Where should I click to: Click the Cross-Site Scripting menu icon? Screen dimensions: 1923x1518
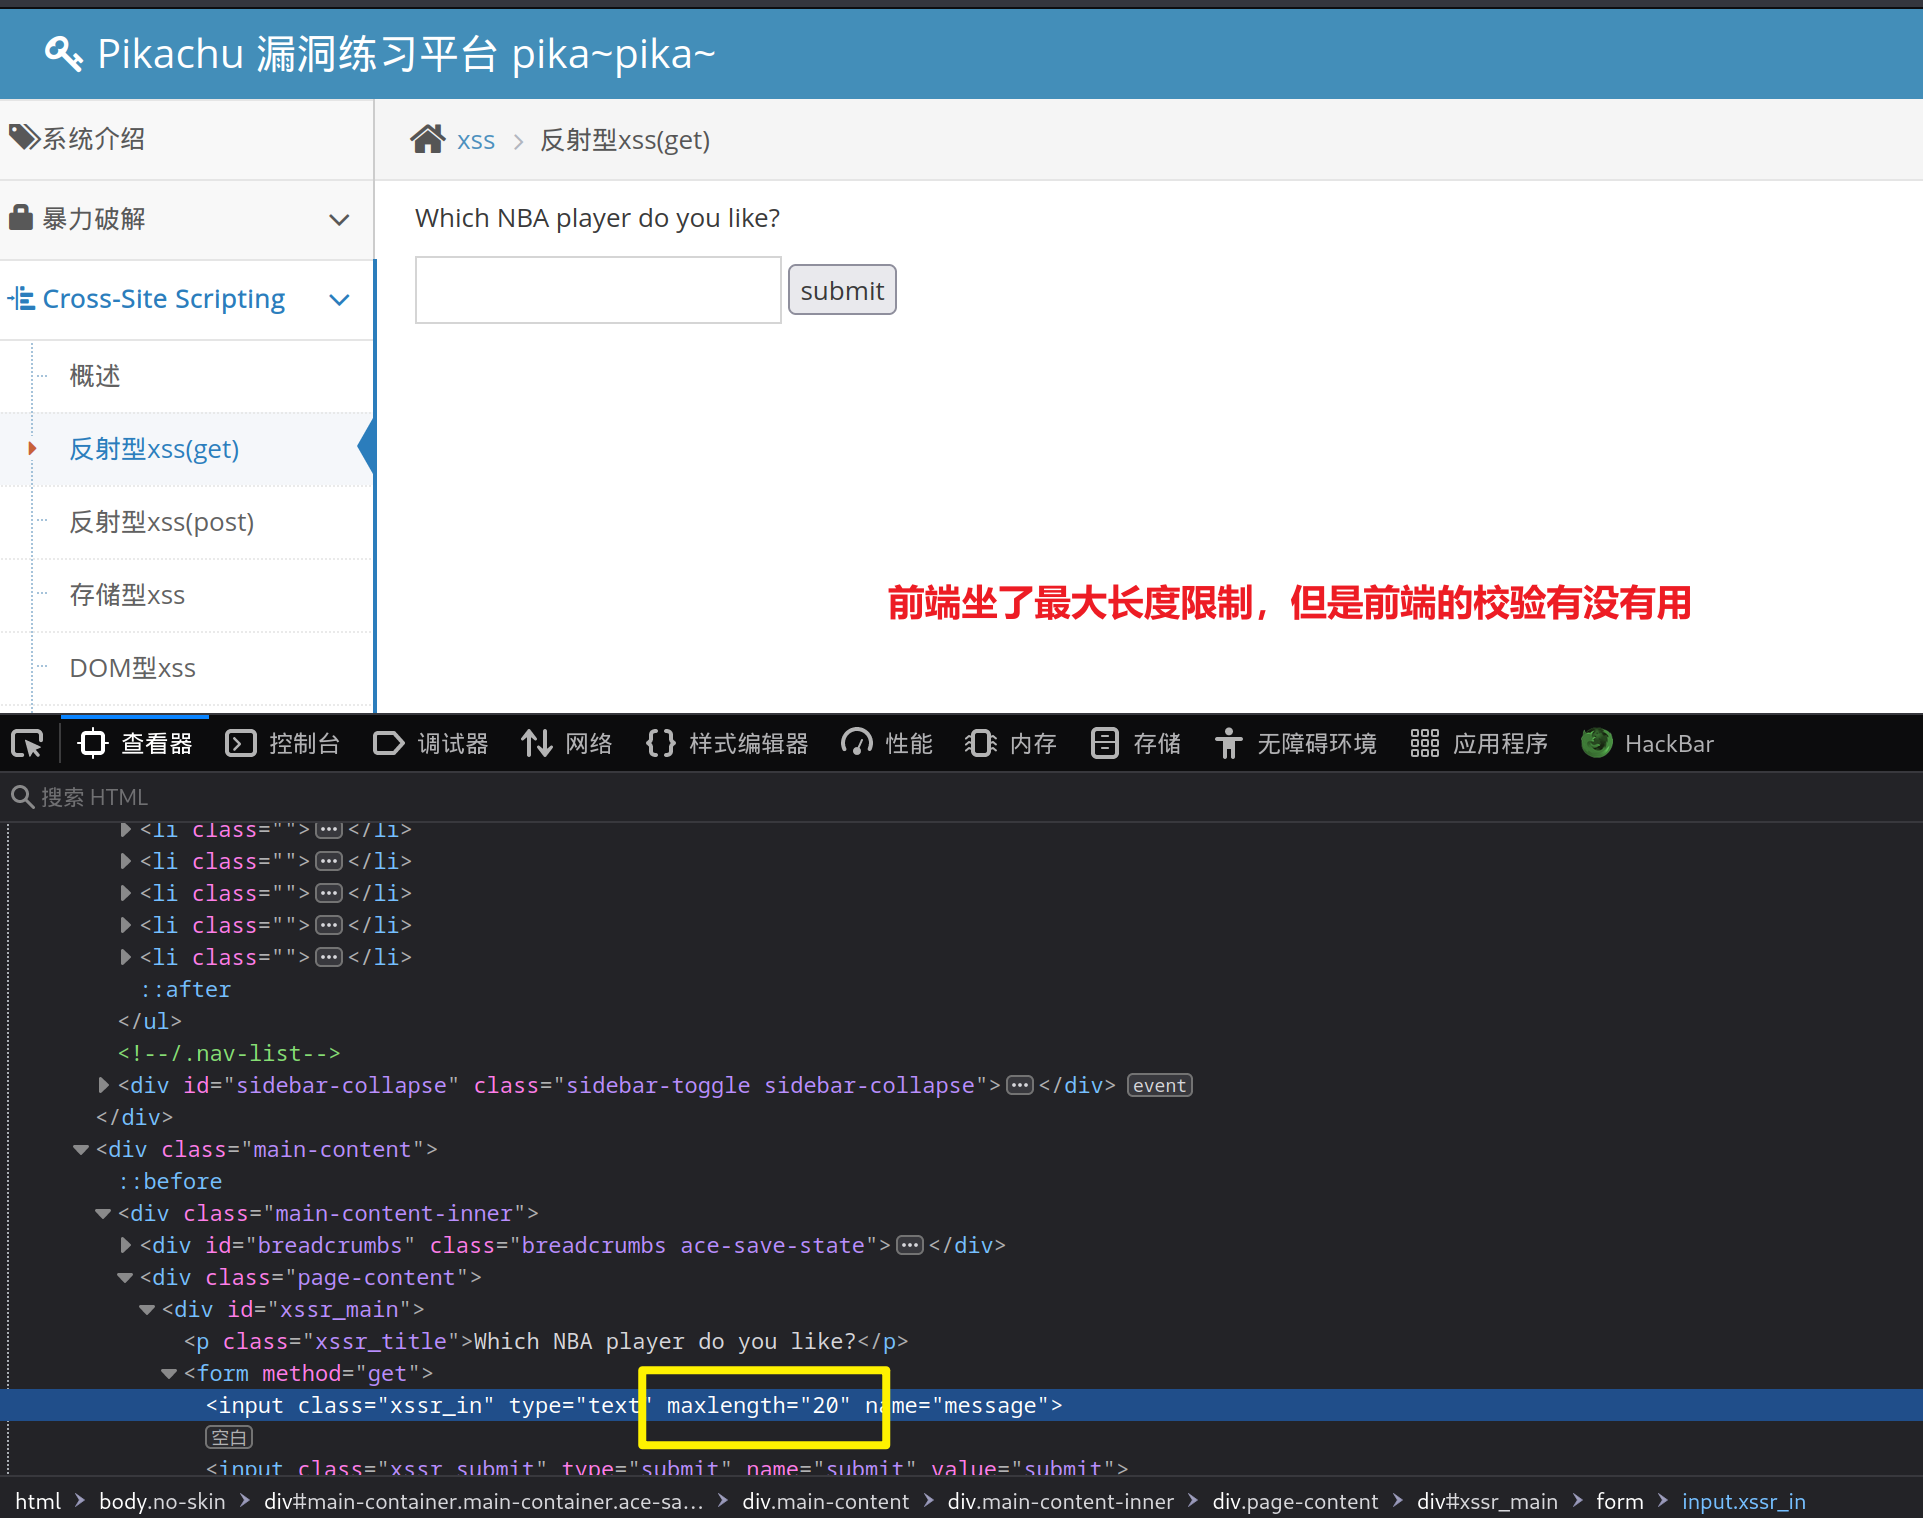point(21,298)
